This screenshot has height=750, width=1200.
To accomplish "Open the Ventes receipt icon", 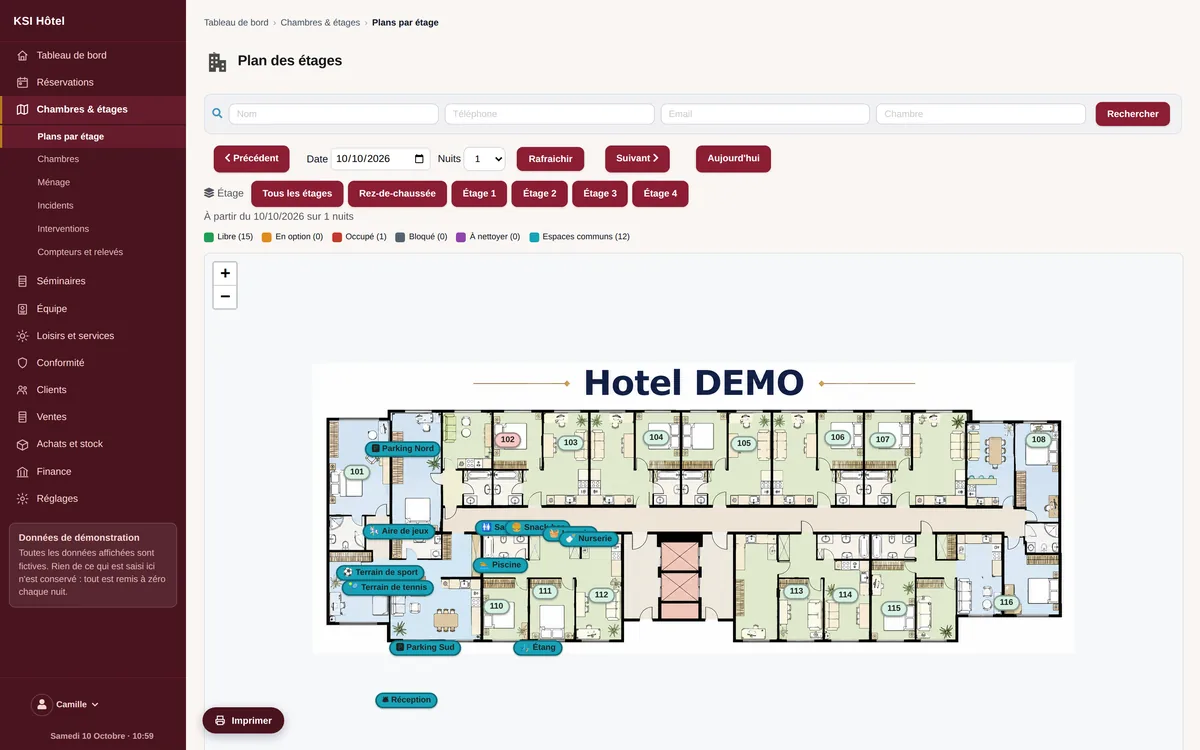I will pos(22,417).
